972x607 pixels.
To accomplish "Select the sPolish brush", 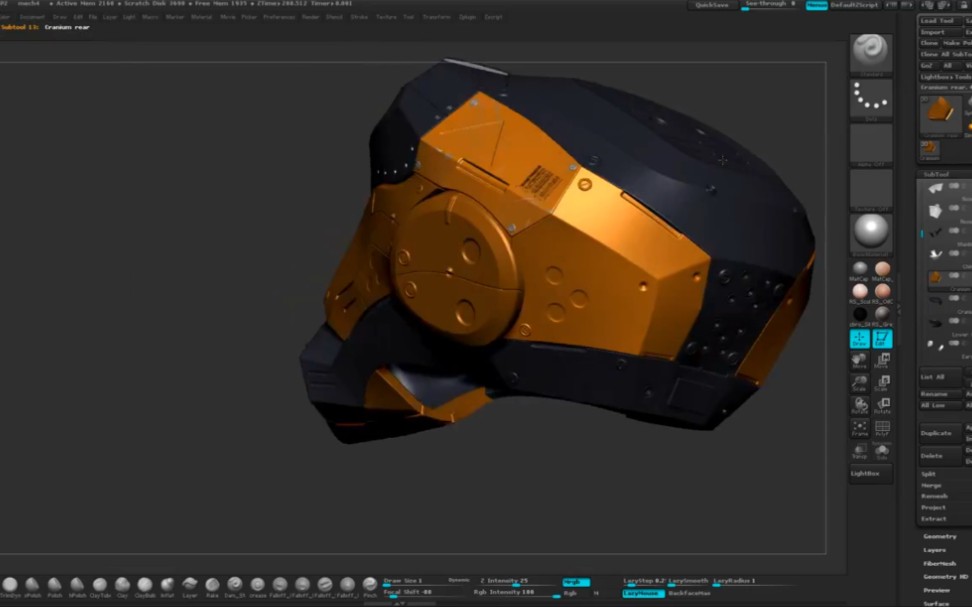I will pyautogui.click(x=32, y=586).
